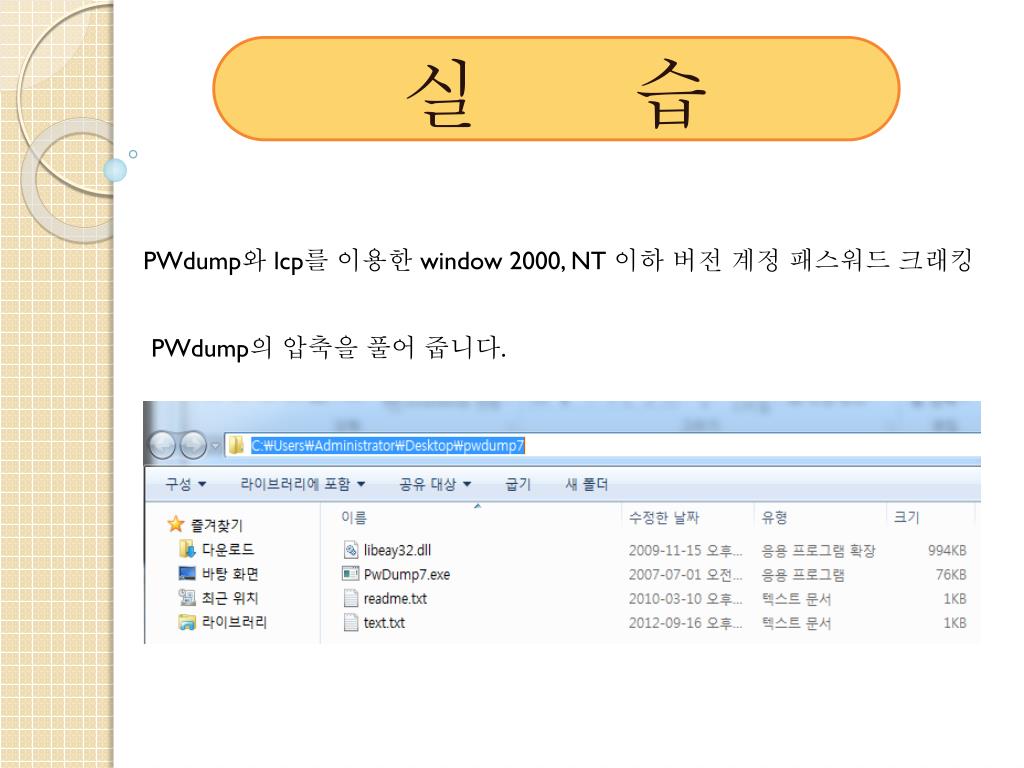Click the PwDump7.exe program icon
This screenshot has height=768, width=1024.
pos(351,574)
